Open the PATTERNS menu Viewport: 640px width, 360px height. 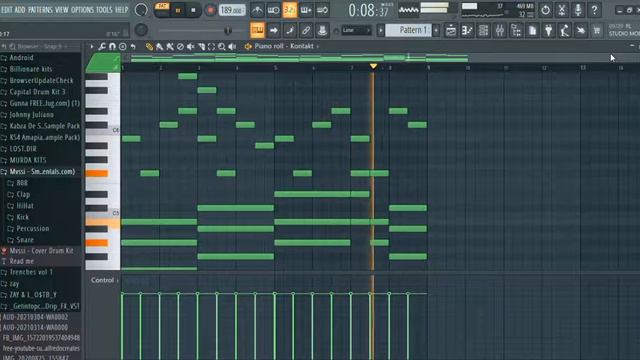pyautogui.click(x=40, y=10)
